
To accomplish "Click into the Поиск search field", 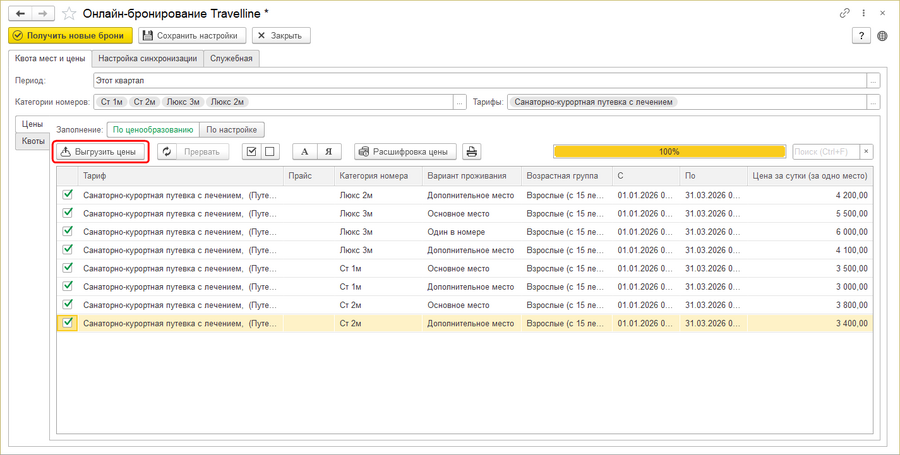I will pos(823,152).
